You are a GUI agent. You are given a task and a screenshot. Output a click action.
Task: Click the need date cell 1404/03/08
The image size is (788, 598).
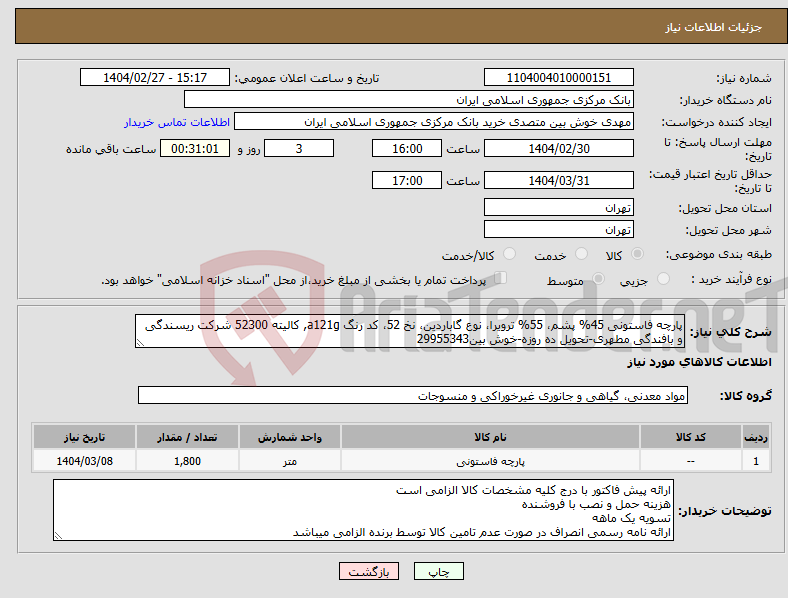pos(84,461)
